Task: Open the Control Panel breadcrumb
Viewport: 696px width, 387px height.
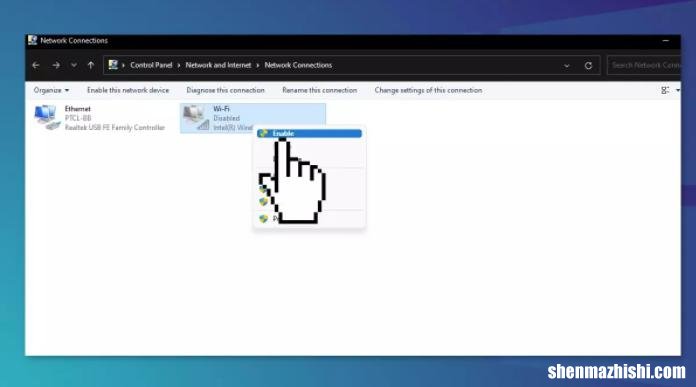Action: pos(151,65)
